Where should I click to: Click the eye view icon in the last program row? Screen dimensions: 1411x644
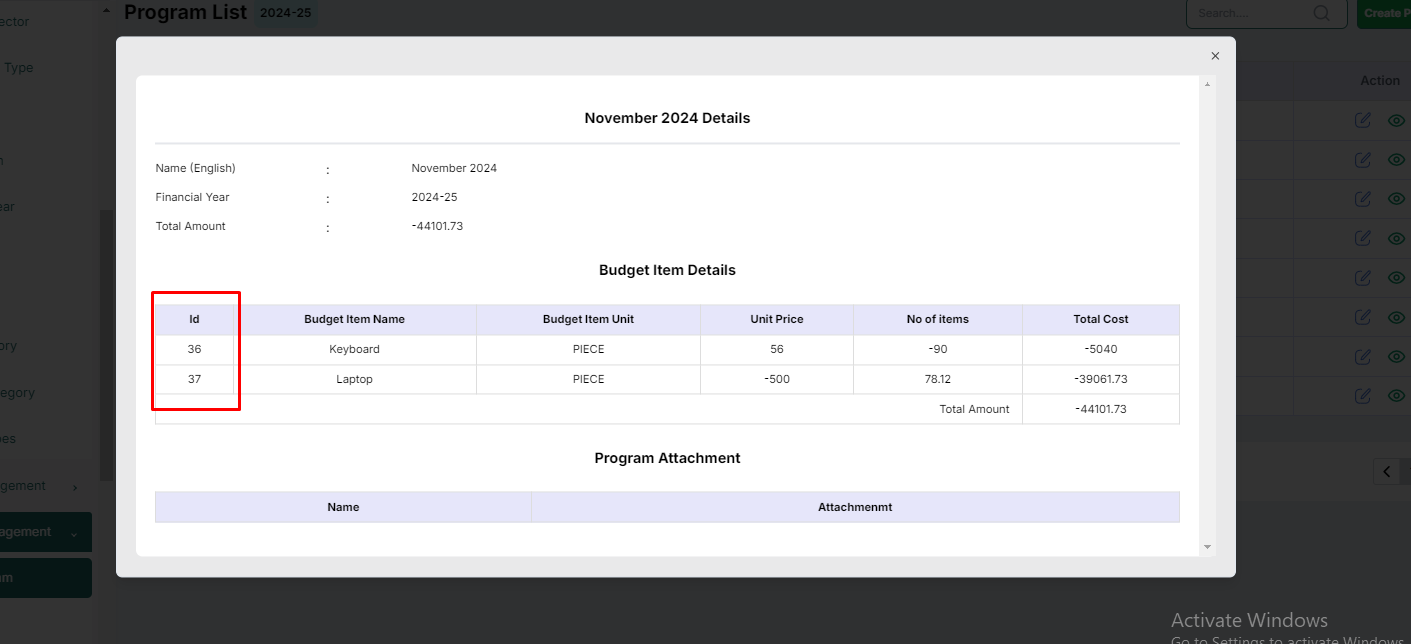1397,396
